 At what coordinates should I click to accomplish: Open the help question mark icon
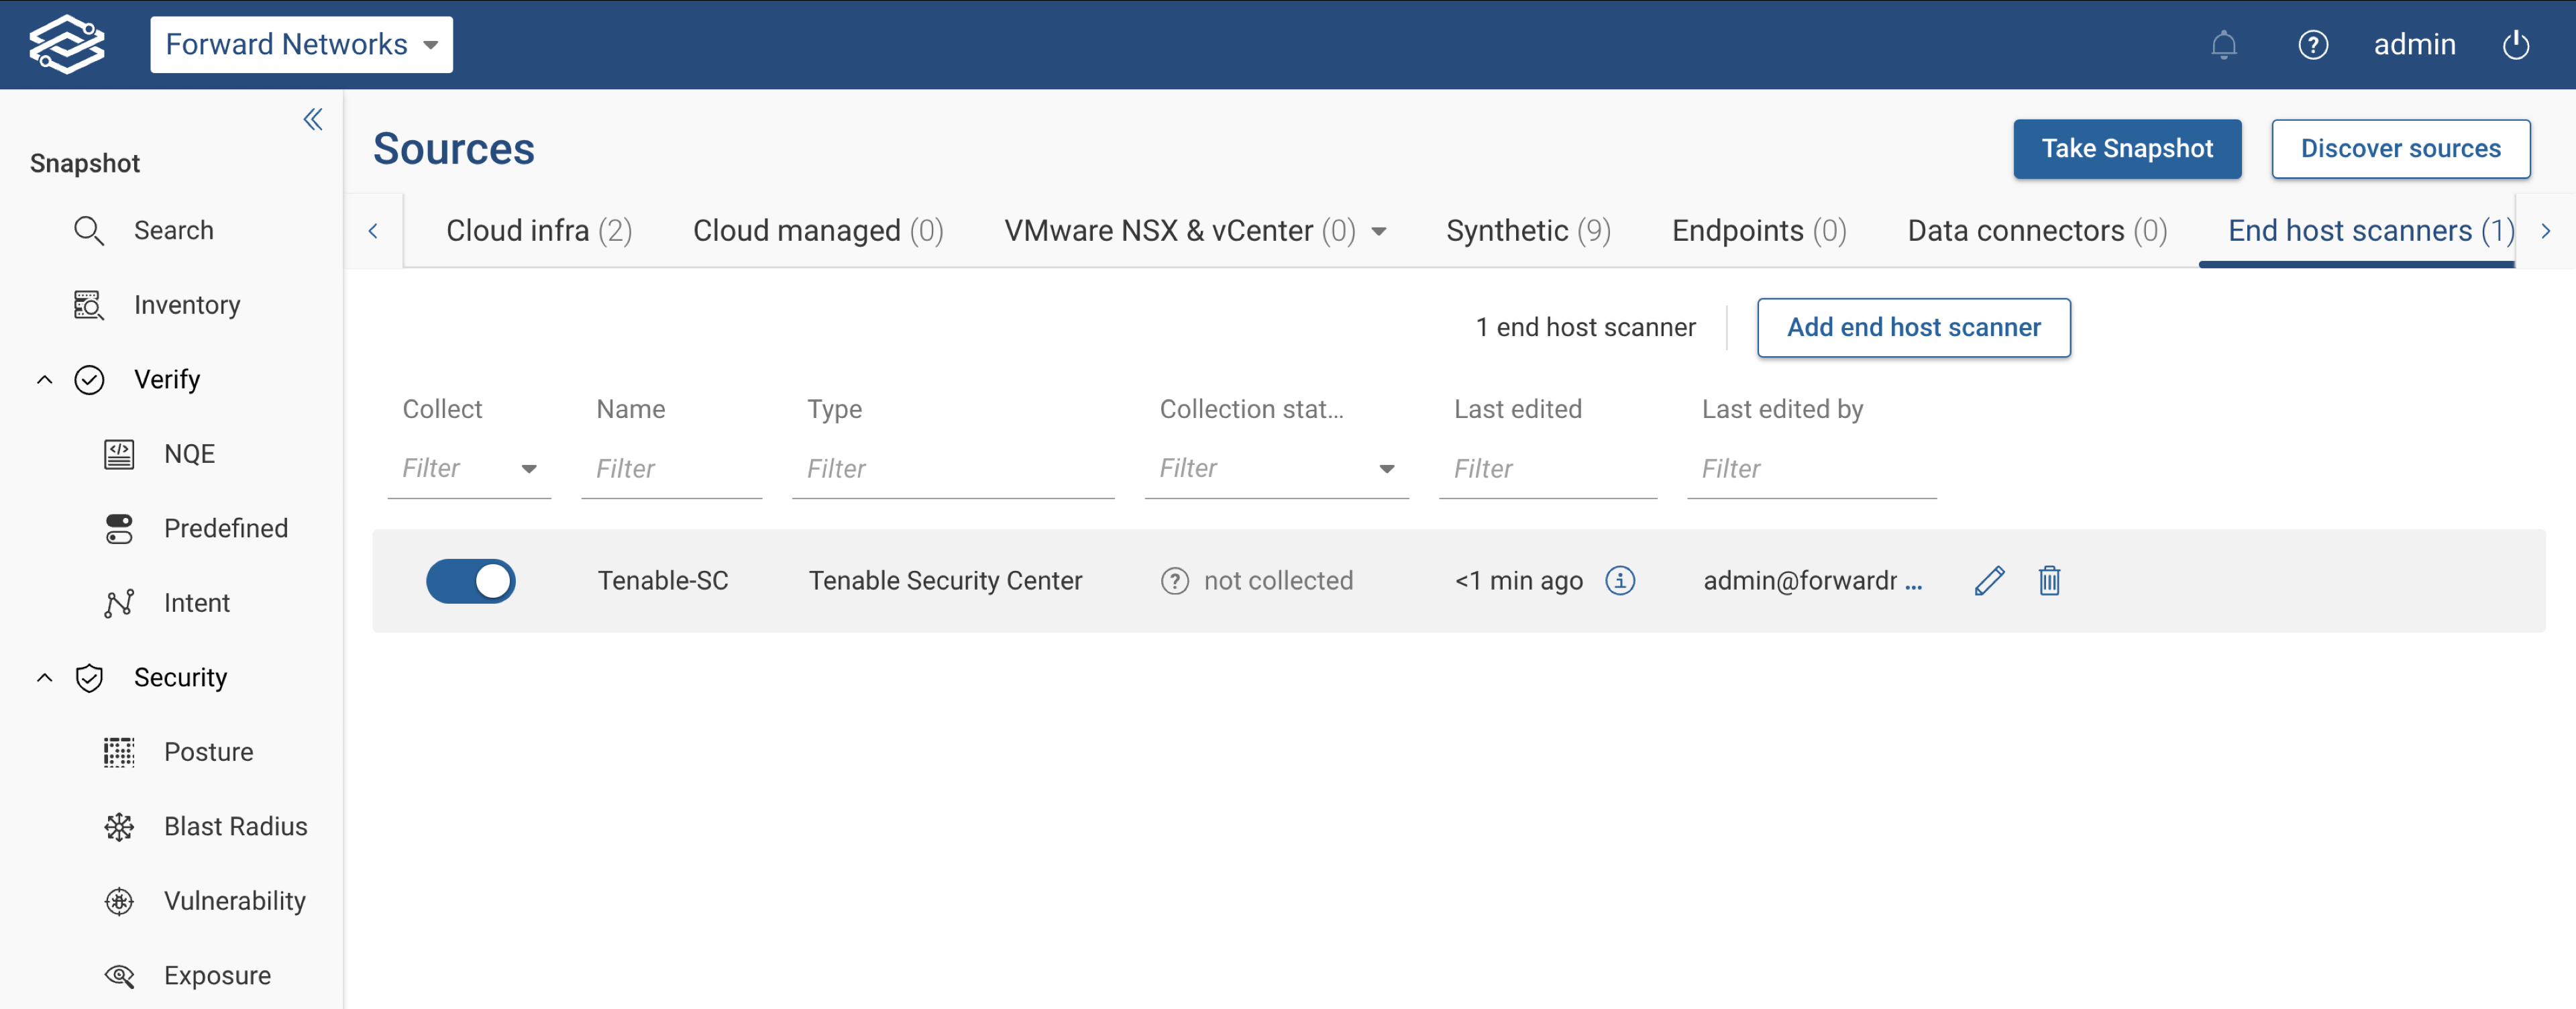[2312, 45]
